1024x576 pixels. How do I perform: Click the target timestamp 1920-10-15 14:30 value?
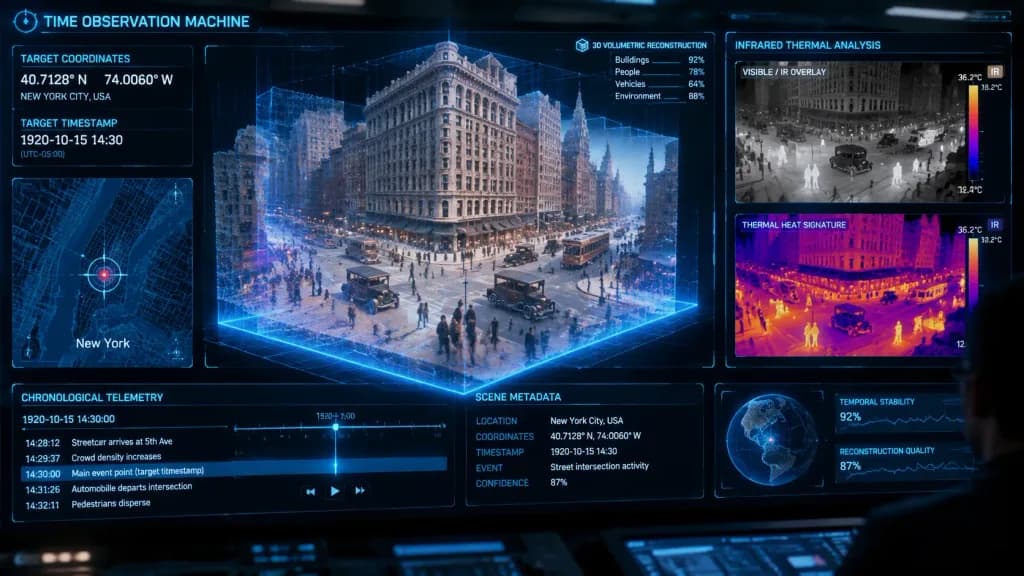pyautogui.click(x=71, y=140)
